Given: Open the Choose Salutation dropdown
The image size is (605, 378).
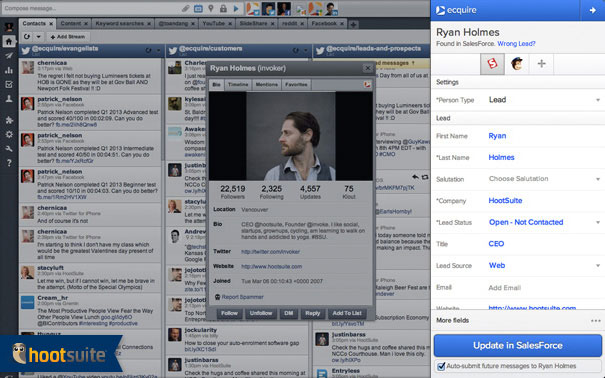Looking at the screenshot, I should pos(544,179).
